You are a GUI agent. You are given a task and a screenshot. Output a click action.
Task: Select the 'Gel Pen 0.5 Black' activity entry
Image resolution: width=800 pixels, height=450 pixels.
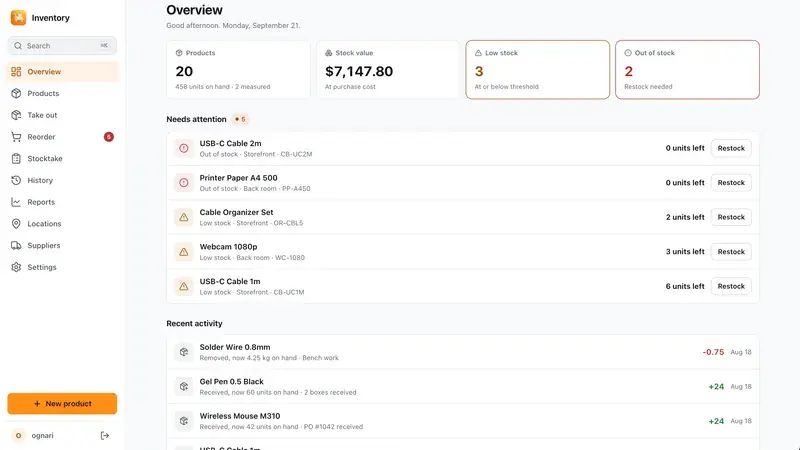coord(463,387)
